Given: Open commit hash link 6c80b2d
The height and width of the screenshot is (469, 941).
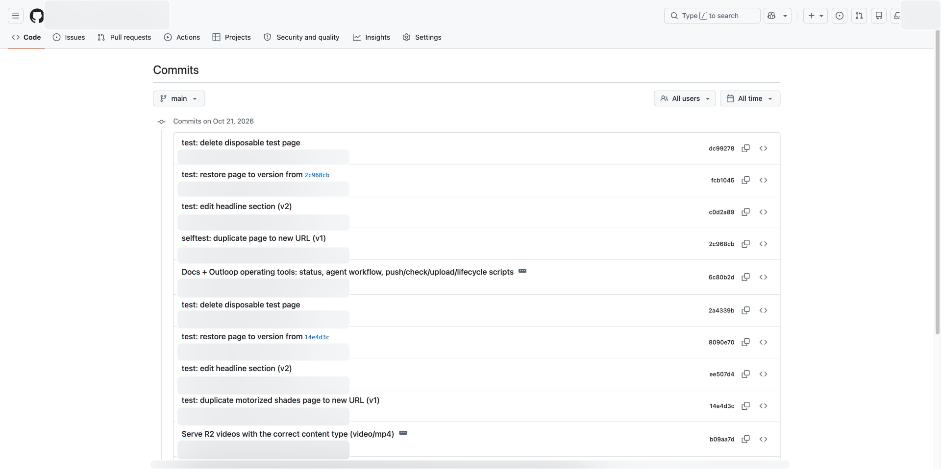Looking at the screenshot, I should click(721, 277).
